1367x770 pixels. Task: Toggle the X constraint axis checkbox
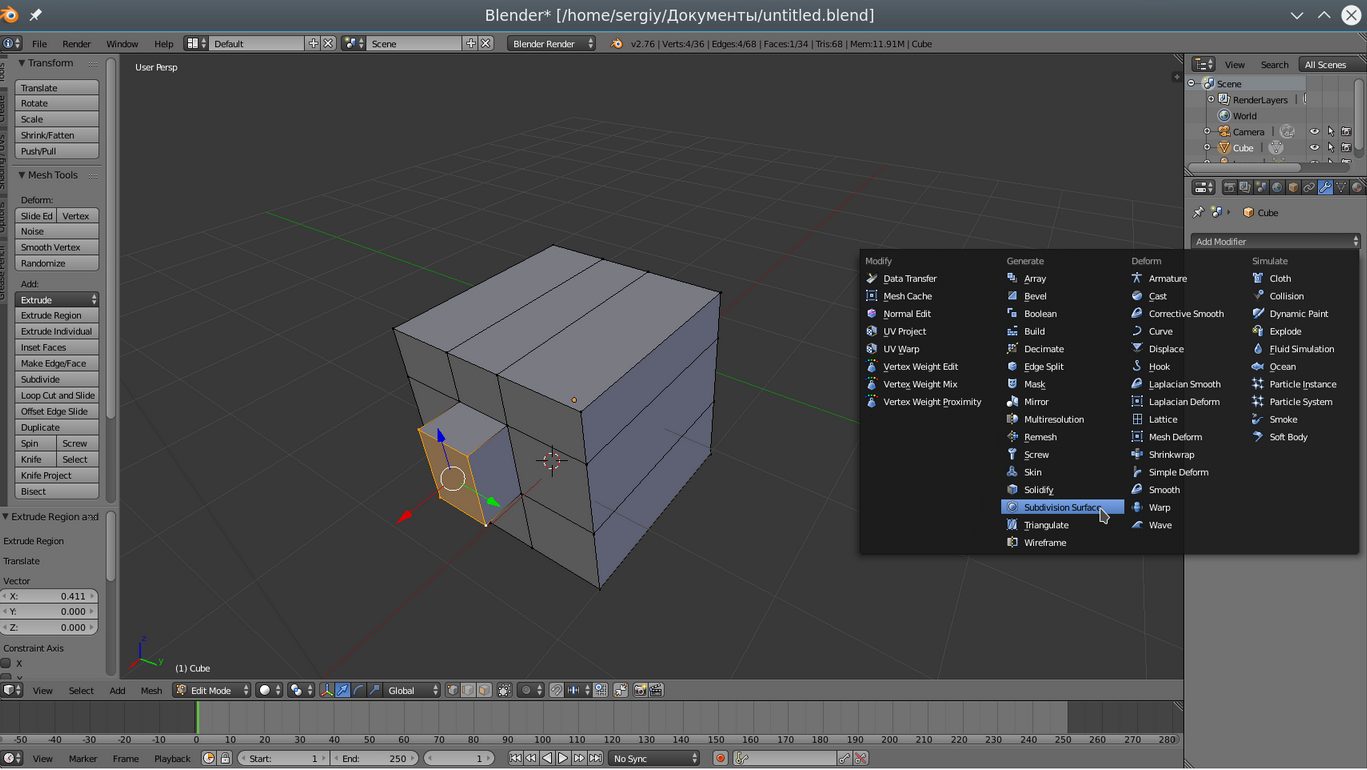click(x=6, y=664)
